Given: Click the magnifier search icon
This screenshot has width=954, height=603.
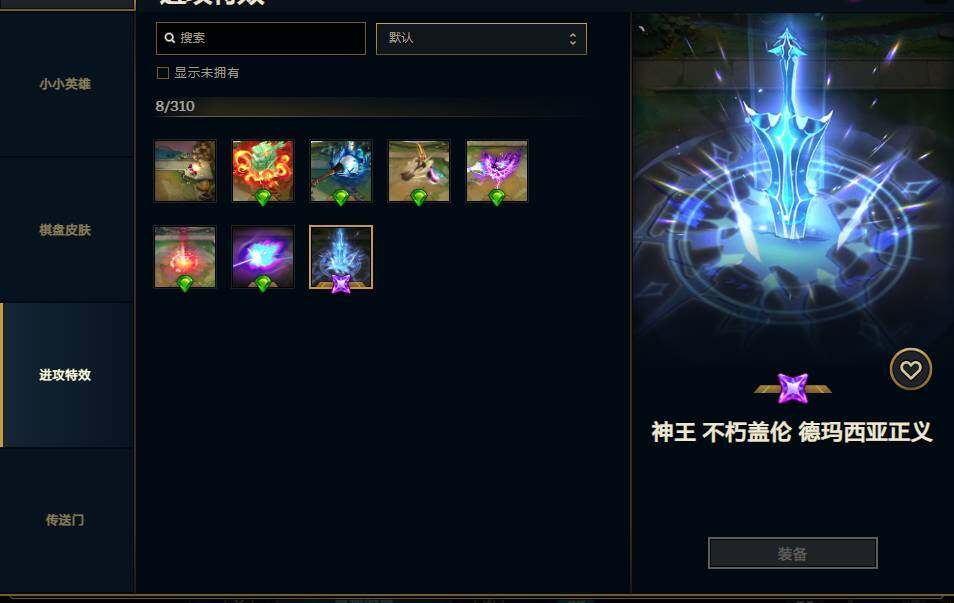Looking at the screenshot, I should coord(170,38).
